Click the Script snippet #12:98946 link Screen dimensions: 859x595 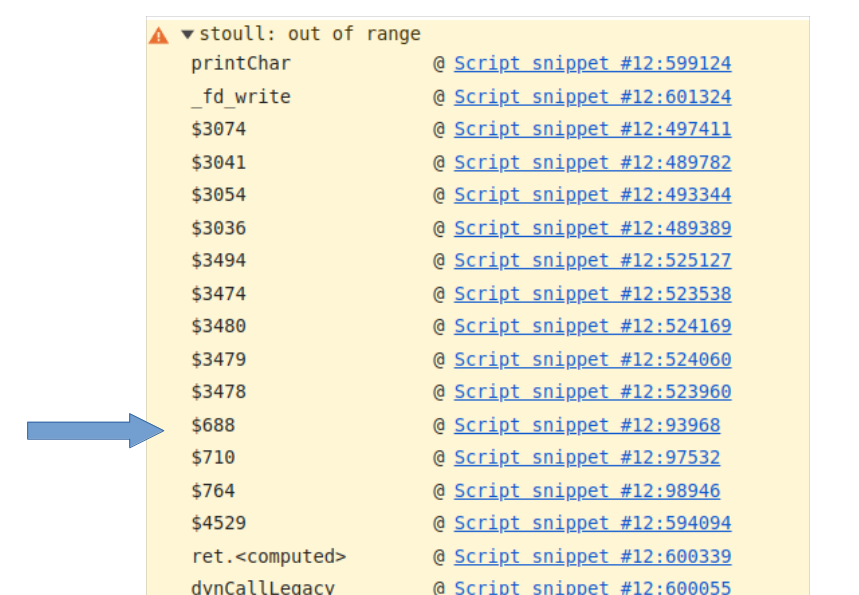point(587,491)
